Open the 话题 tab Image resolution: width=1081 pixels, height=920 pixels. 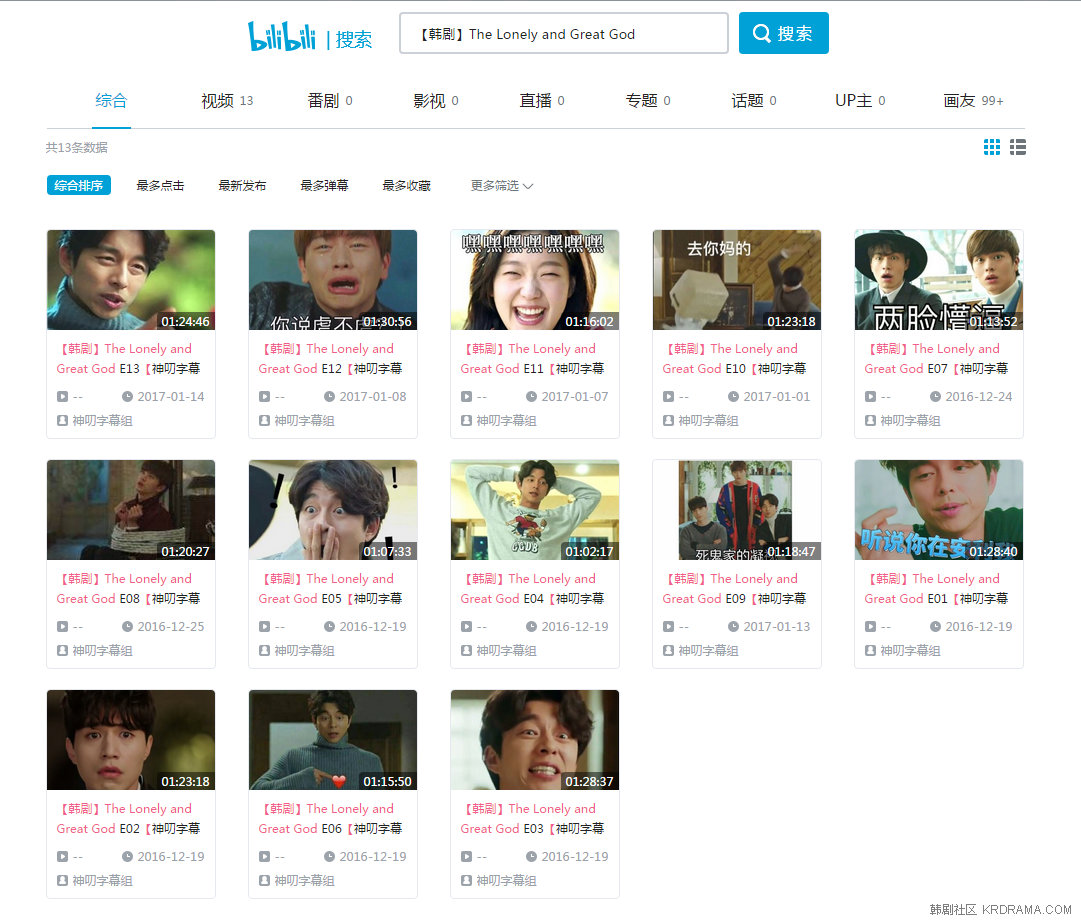(754, 101)
